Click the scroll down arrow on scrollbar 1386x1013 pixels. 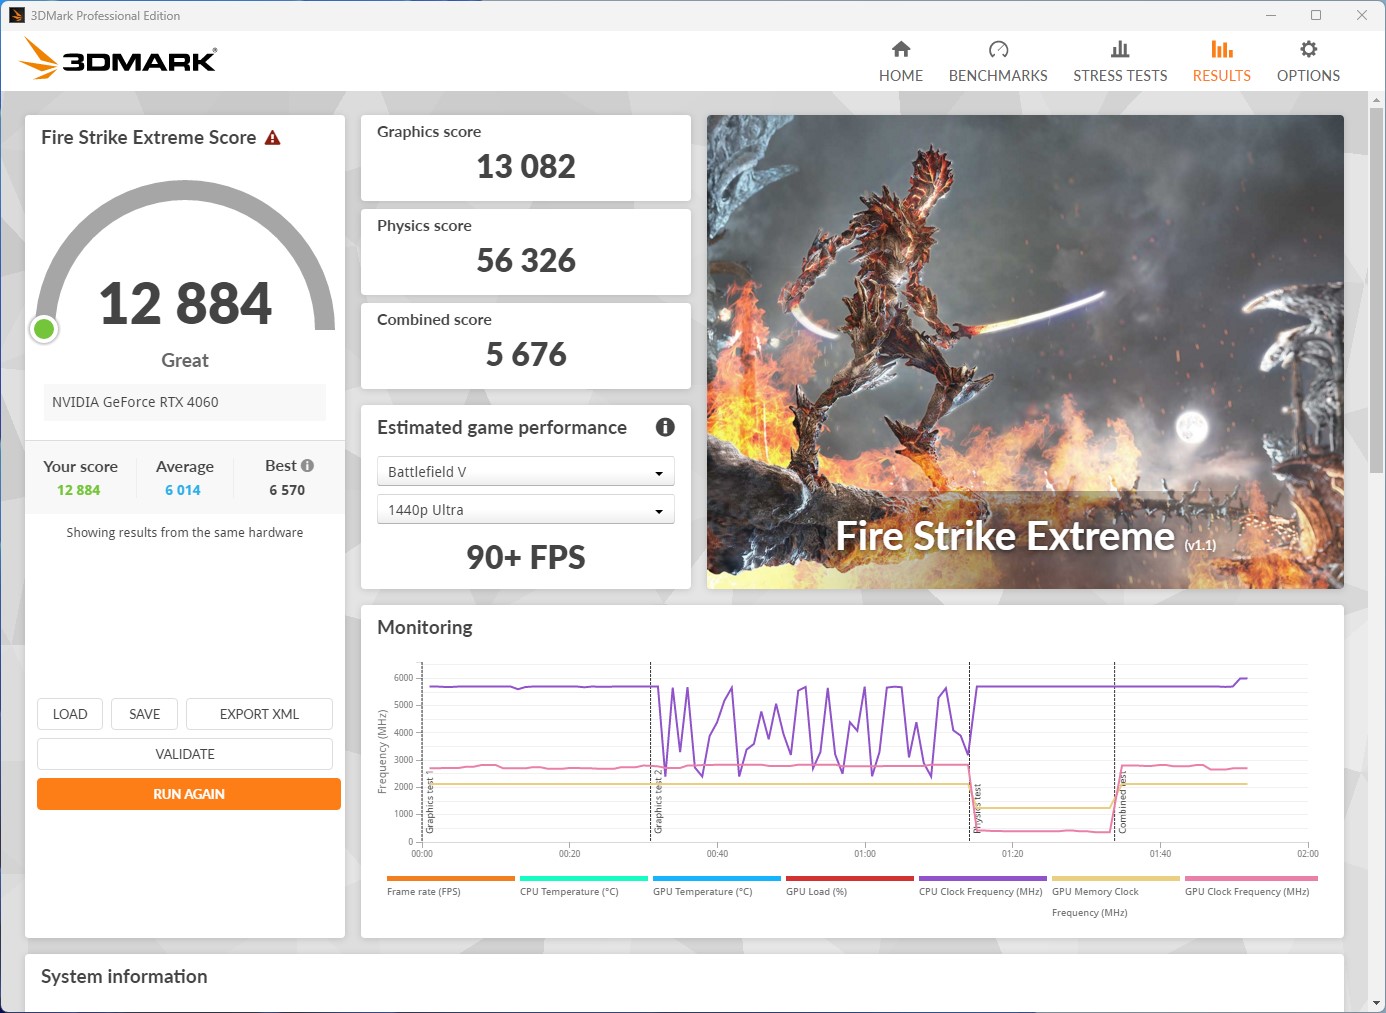tap(1376, 1002)
